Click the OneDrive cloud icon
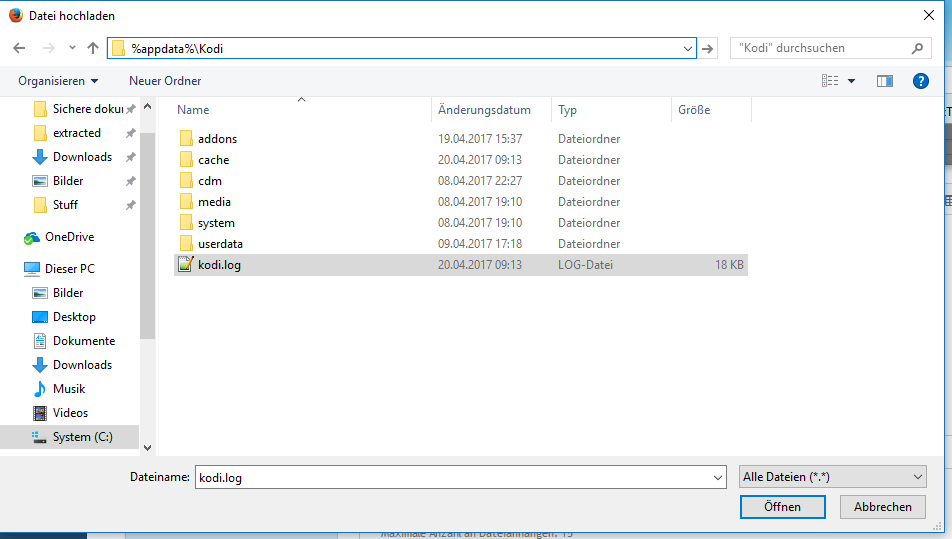The image size is (952, 539). click(32, 237)
